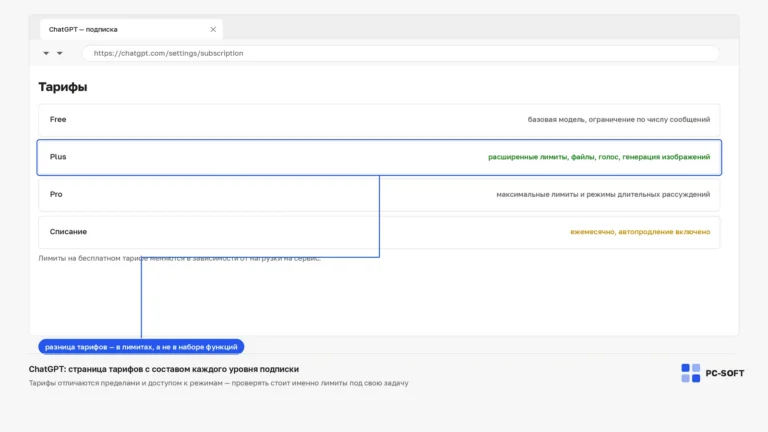
Task: Click text 'расширенные лимиты, файлы, голос, генерация изображений'
Action: (x=599, y=157)
